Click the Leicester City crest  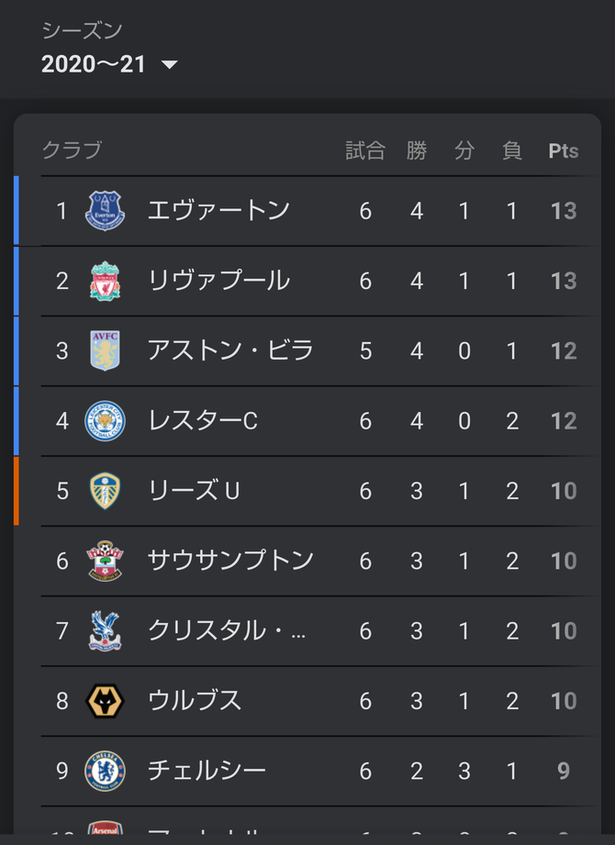(x=105, y=421)
